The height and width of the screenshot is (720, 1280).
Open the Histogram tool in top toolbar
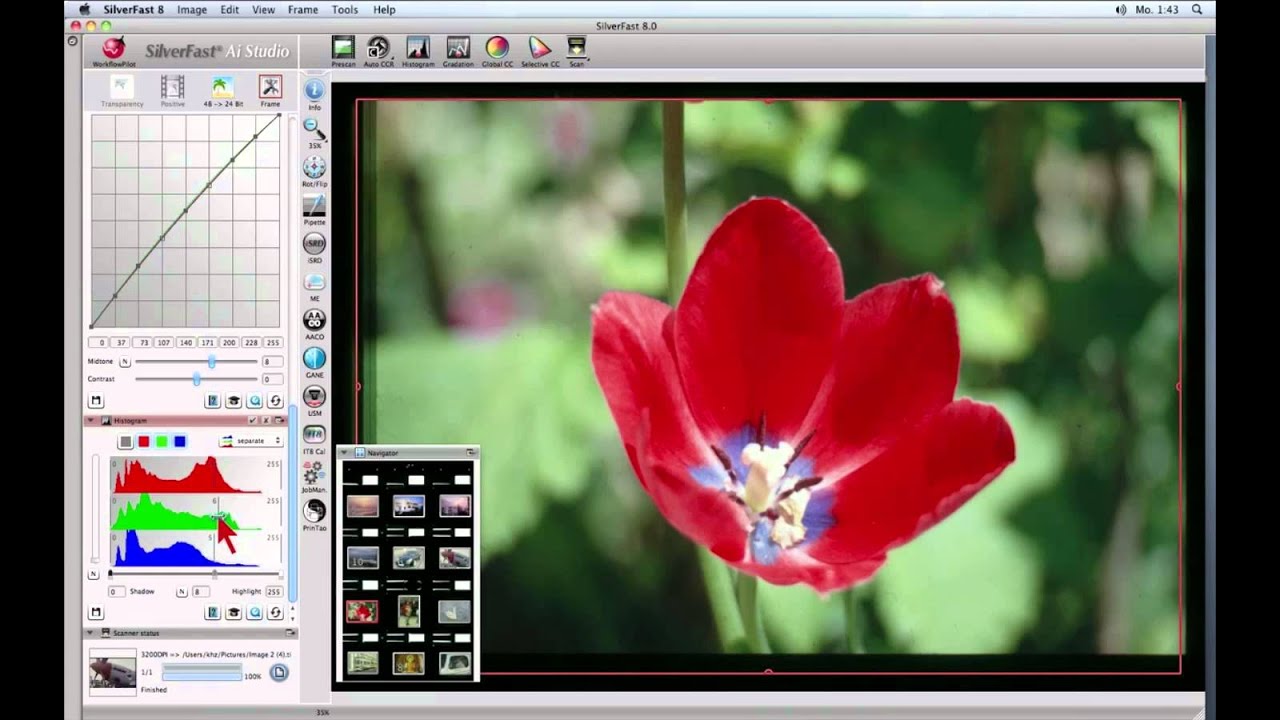tap(418, 51)
